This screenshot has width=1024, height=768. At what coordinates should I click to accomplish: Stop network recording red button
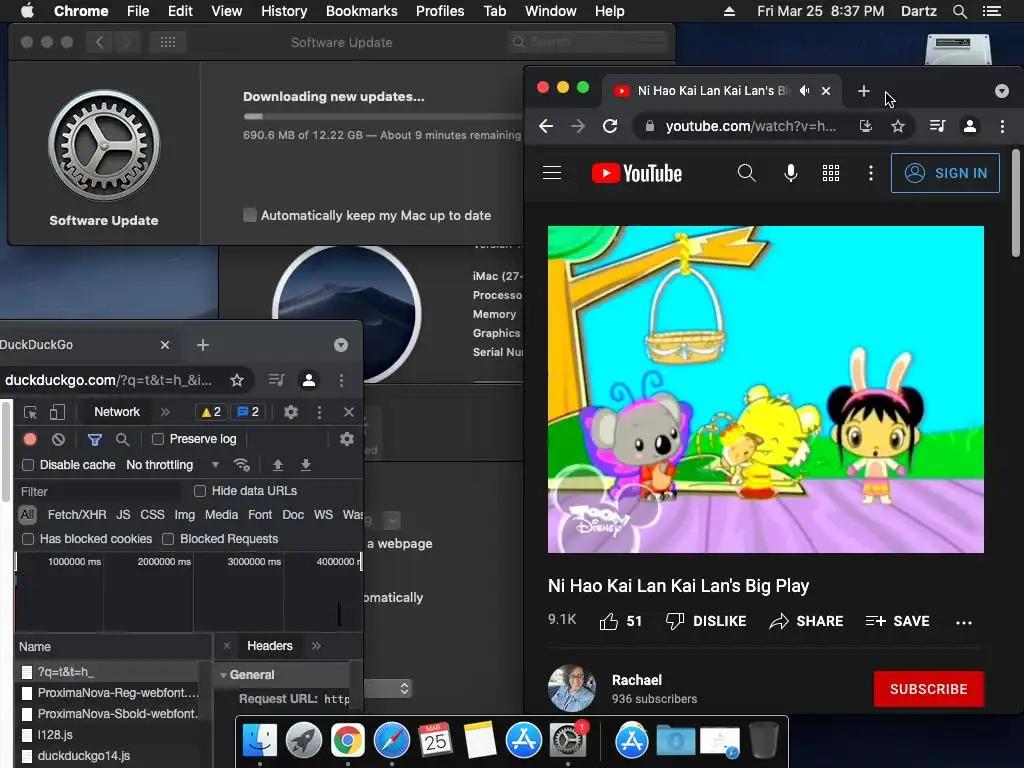pos(30,439)
